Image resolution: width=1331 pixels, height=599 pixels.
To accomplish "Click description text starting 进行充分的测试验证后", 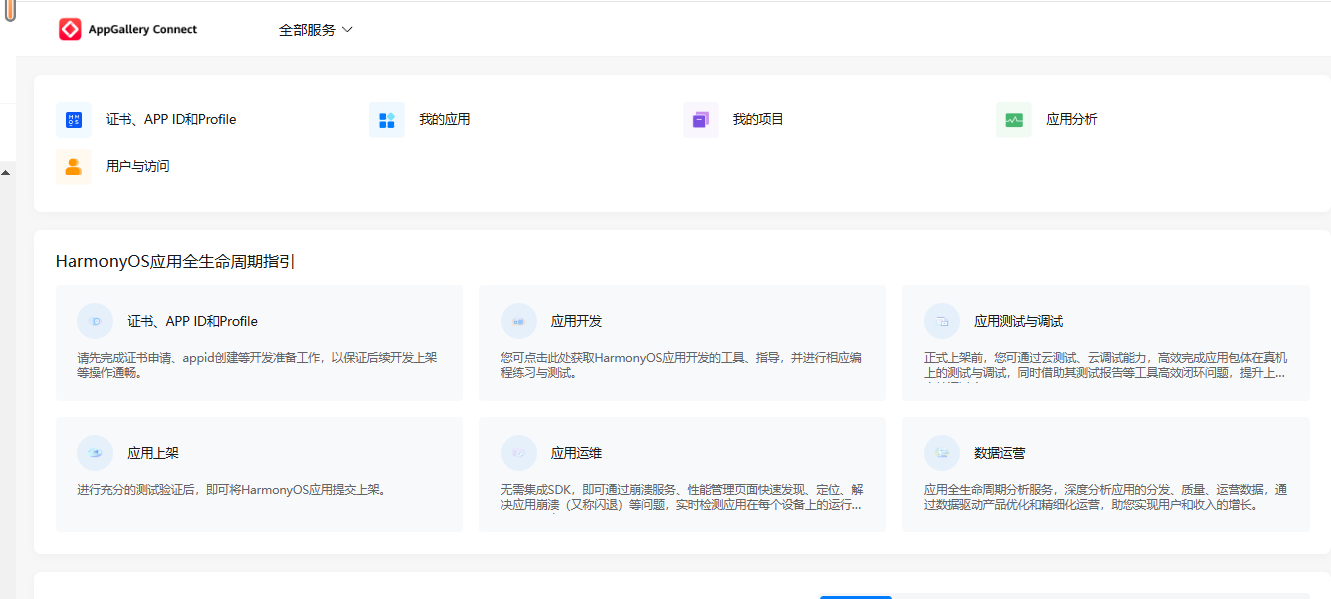I will (231, 490).
